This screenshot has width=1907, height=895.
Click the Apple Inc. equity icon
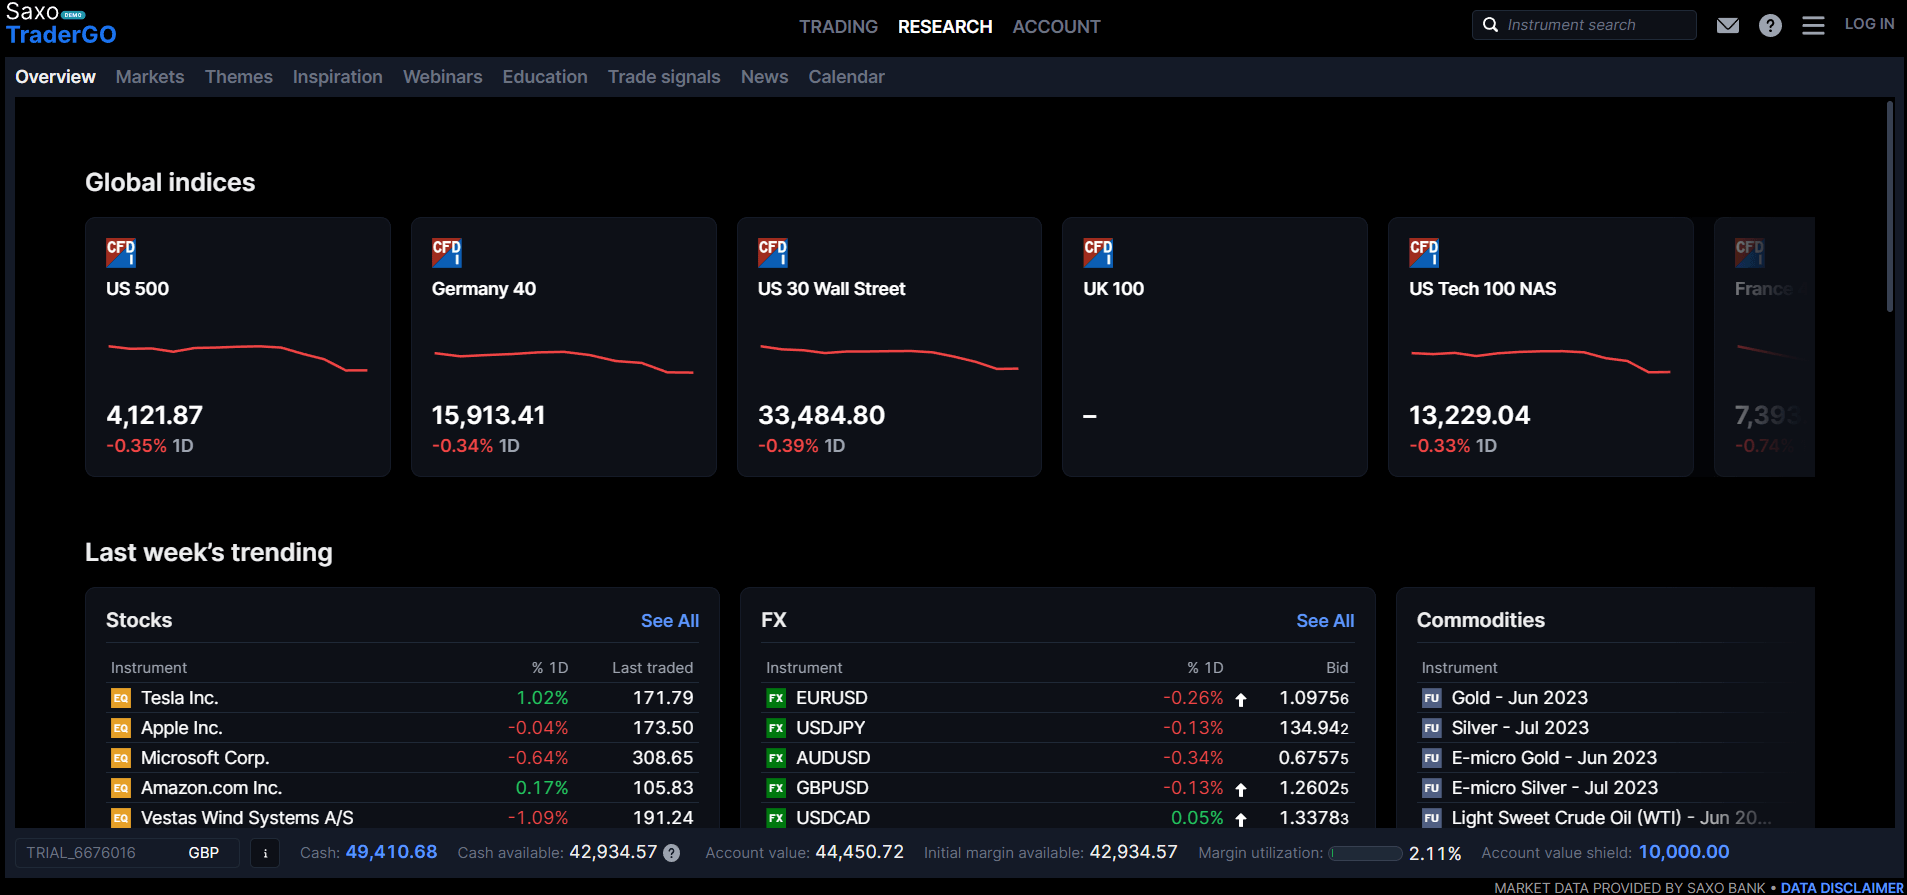point(121,728)
